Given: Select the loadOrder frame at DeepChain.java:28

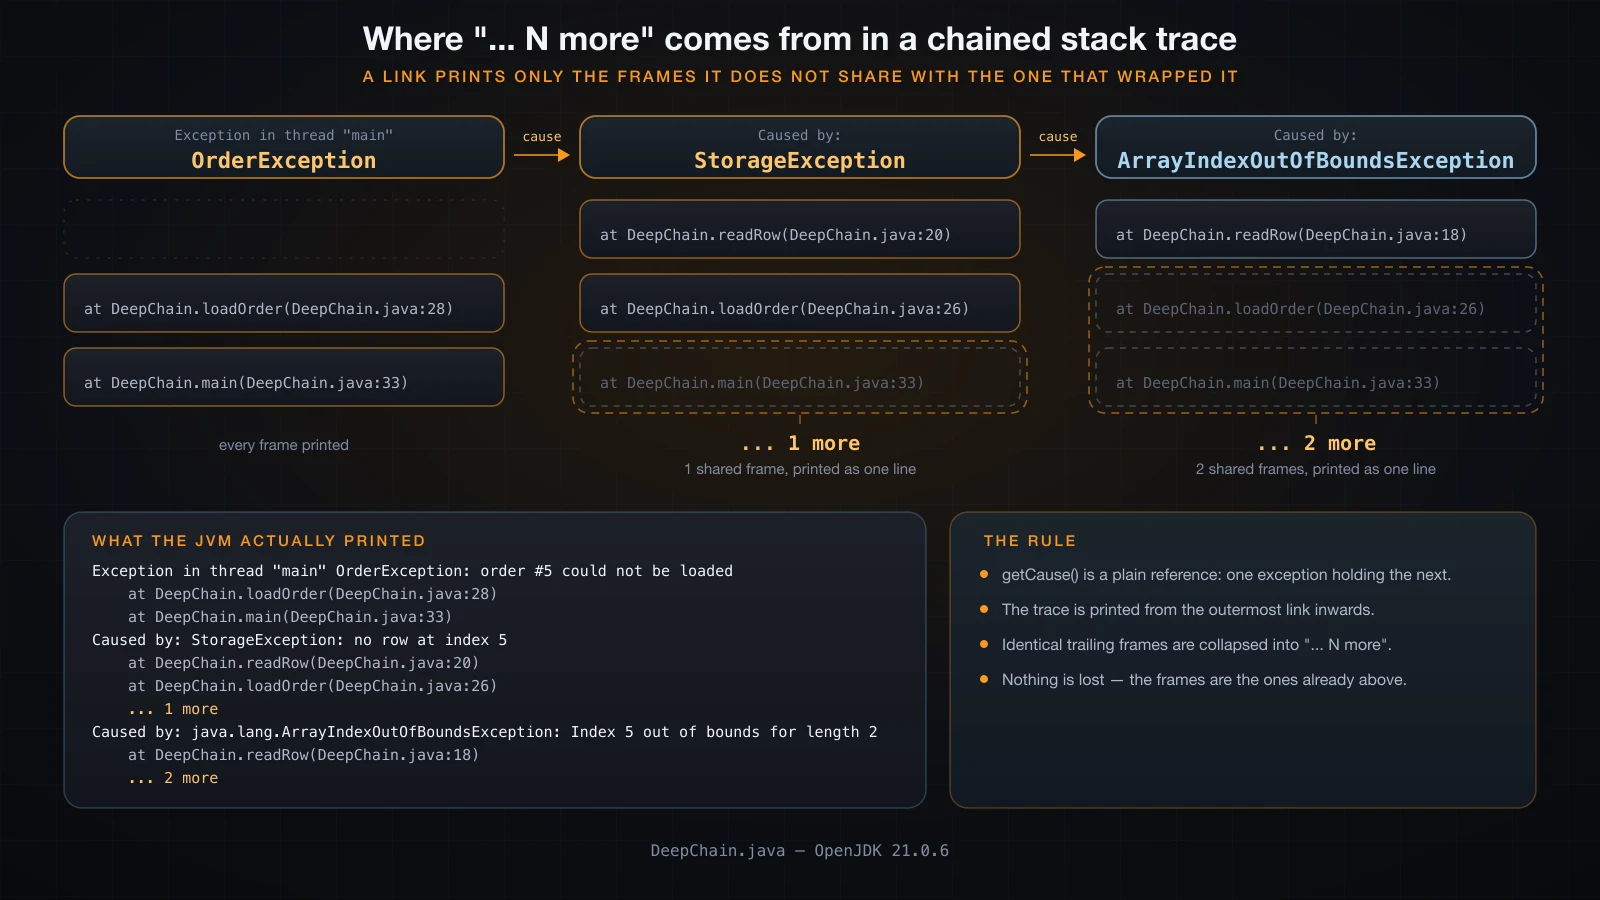Looking at the screenshot, I should [x=284, y=303].
